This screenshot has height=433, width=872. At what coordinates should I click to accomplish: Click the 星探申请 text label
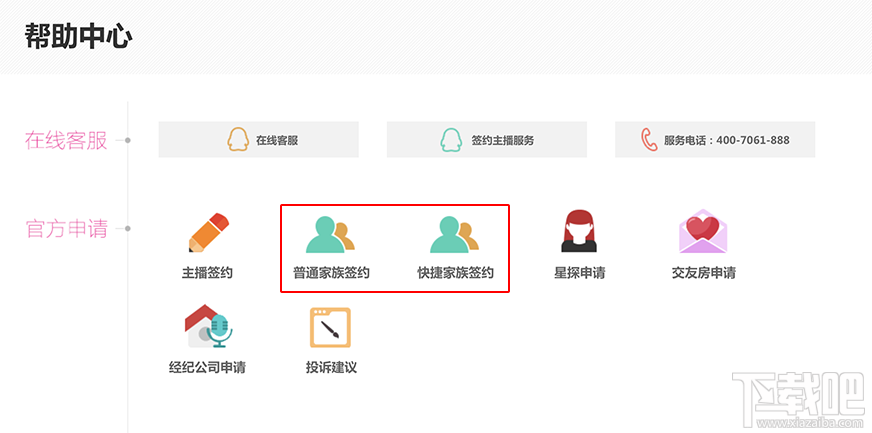click(x=579, y=273)
